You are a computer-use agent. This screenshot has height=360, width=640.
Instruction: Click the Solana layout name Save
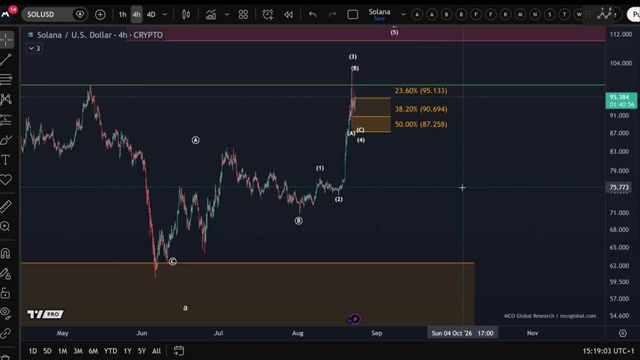pos(380,14)
